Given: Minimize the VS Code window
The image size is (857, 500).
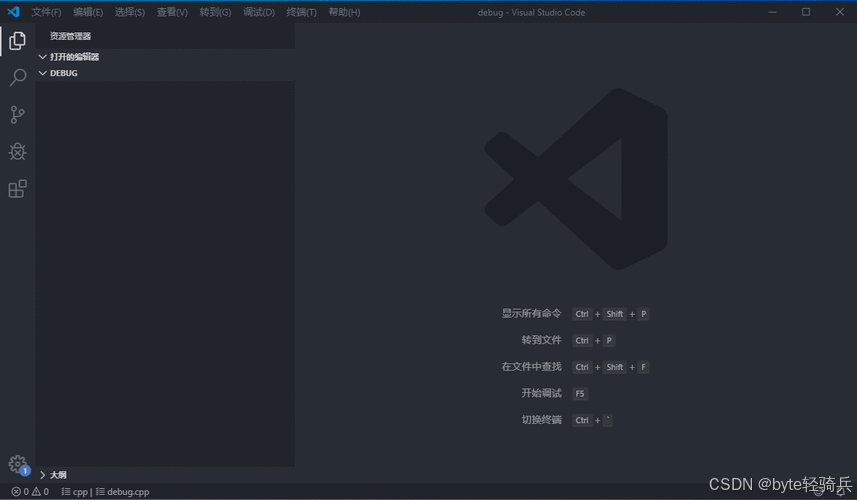Looking at the screenshot, I should point(772,12).
